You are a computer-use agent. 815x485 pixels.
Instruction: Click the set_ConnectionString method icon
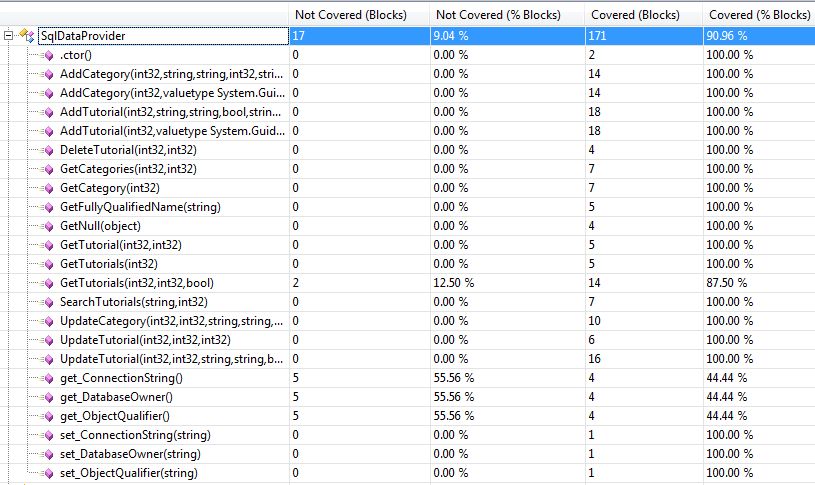point(48,436)
